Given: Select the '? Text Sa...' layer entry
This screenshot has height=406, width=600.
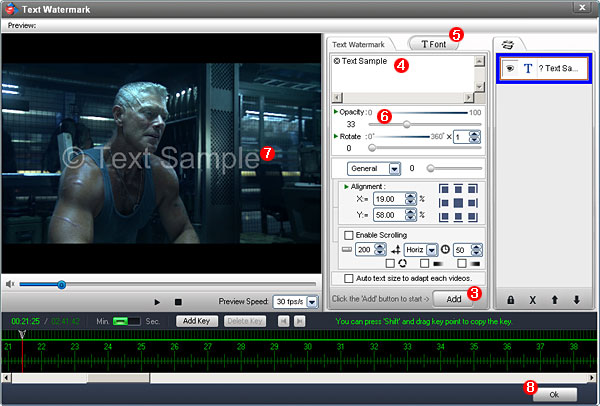Looking at the screenshot, I should tap(545, 68).
